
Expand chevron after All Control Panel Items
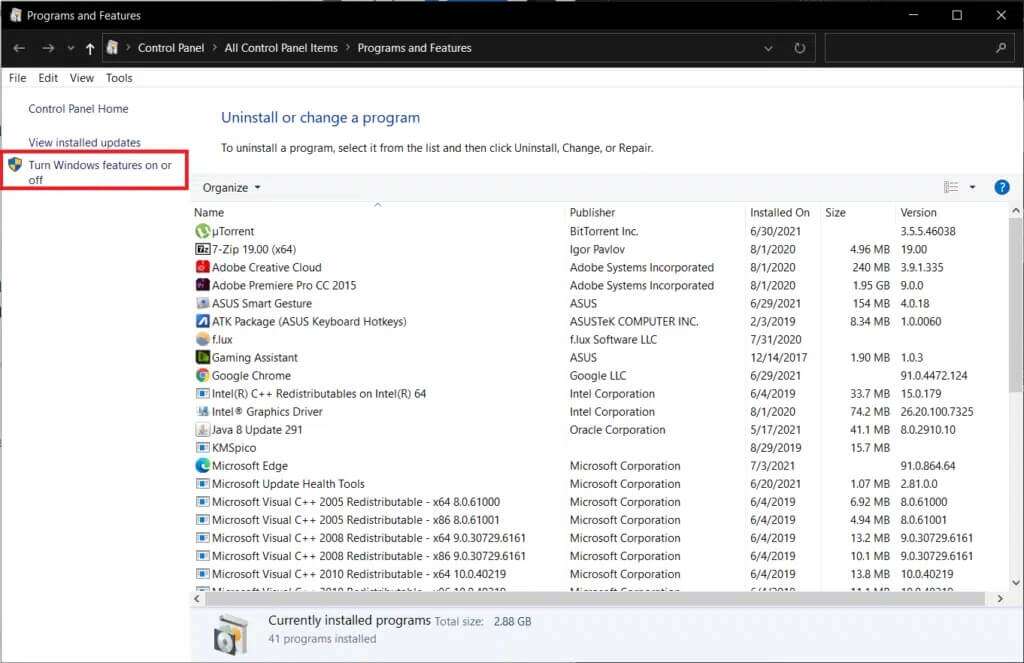coord(347,48)
